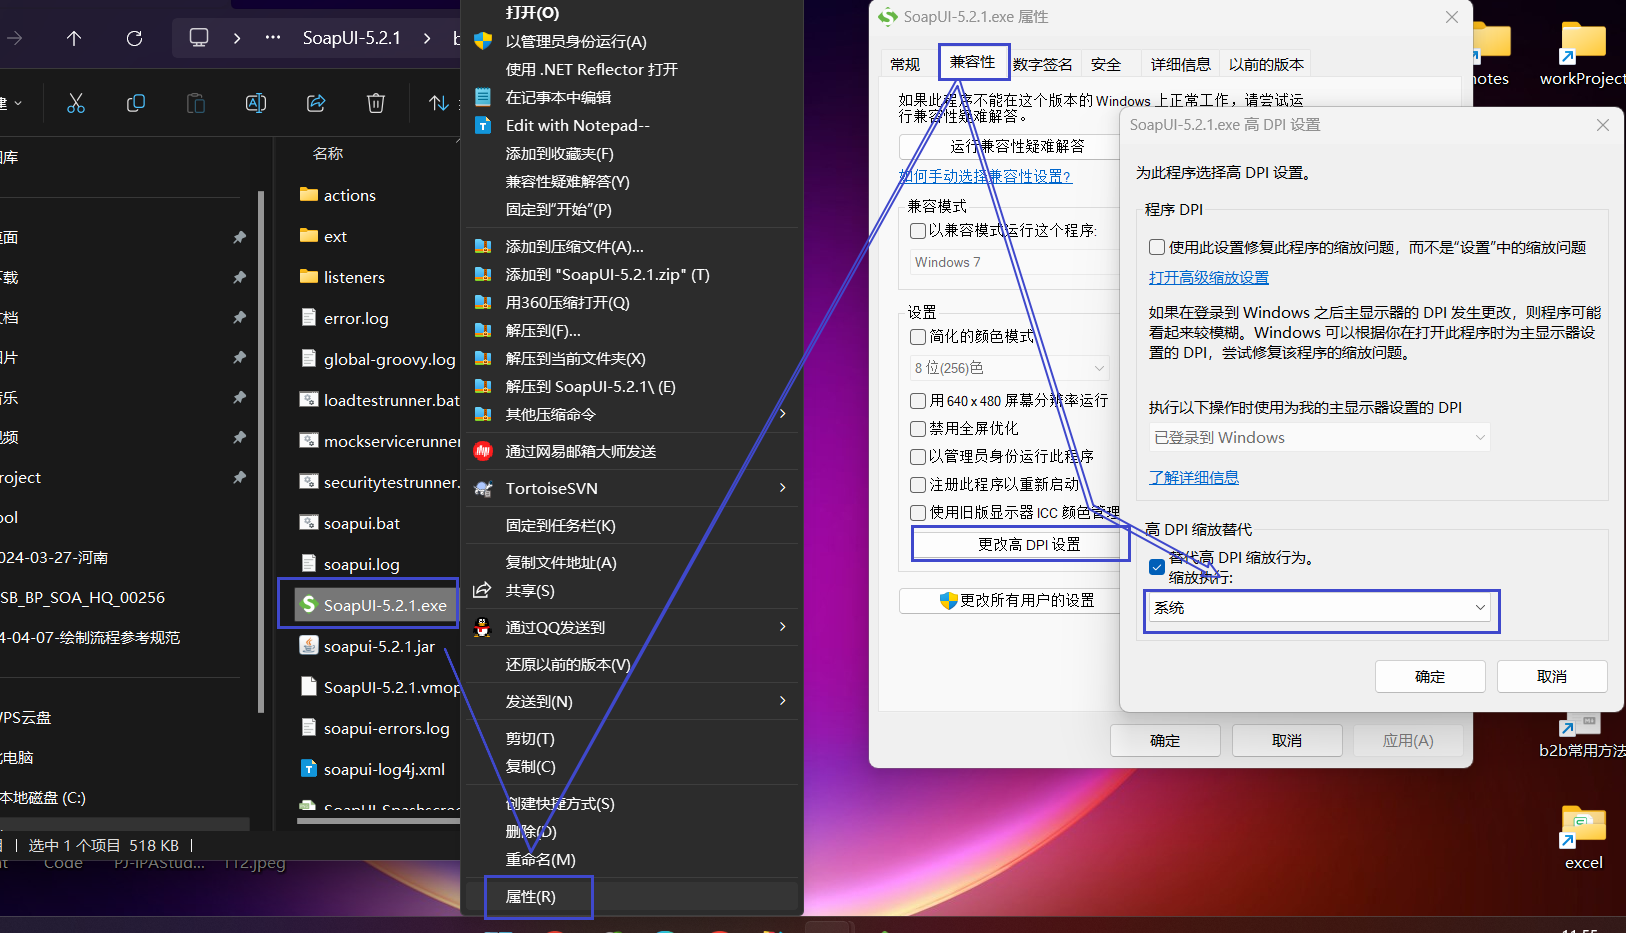Open the 打开高级缩放设置 link

(1208, 278)
